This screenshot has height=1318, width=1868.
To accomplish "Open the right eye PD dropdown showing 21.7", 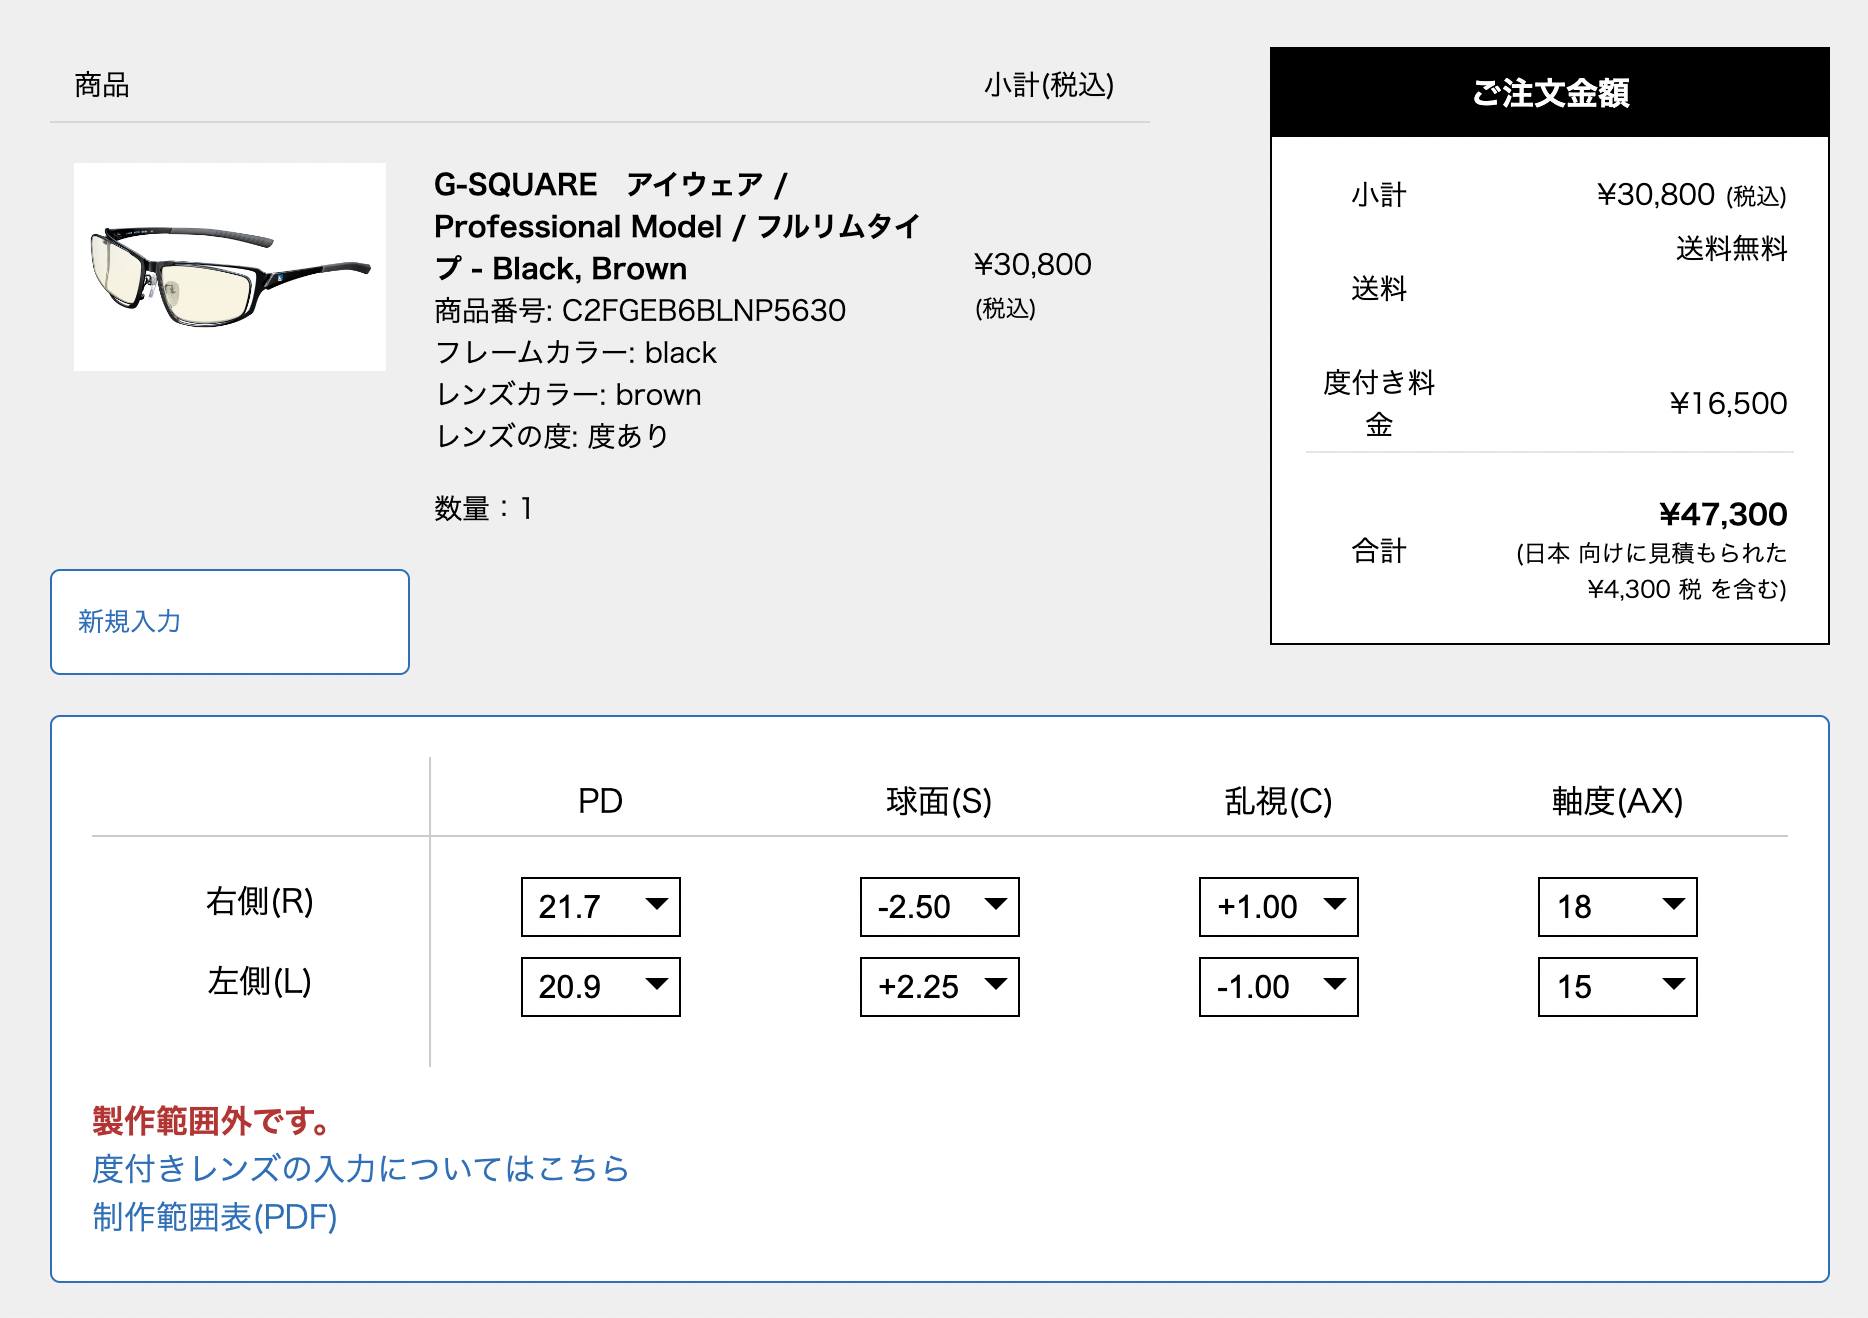I will [598, 906].
